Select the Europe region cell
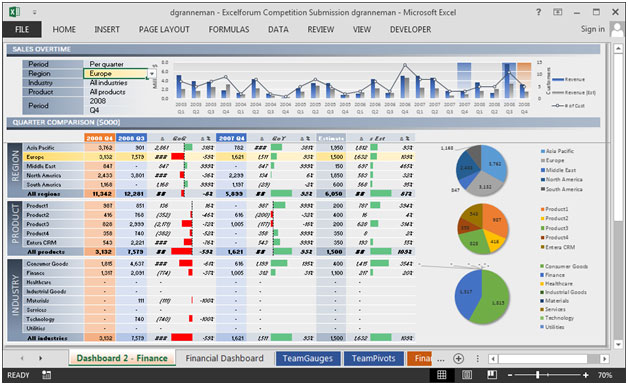The height and width of the screenshot is (385, 628). coord(116,73)
